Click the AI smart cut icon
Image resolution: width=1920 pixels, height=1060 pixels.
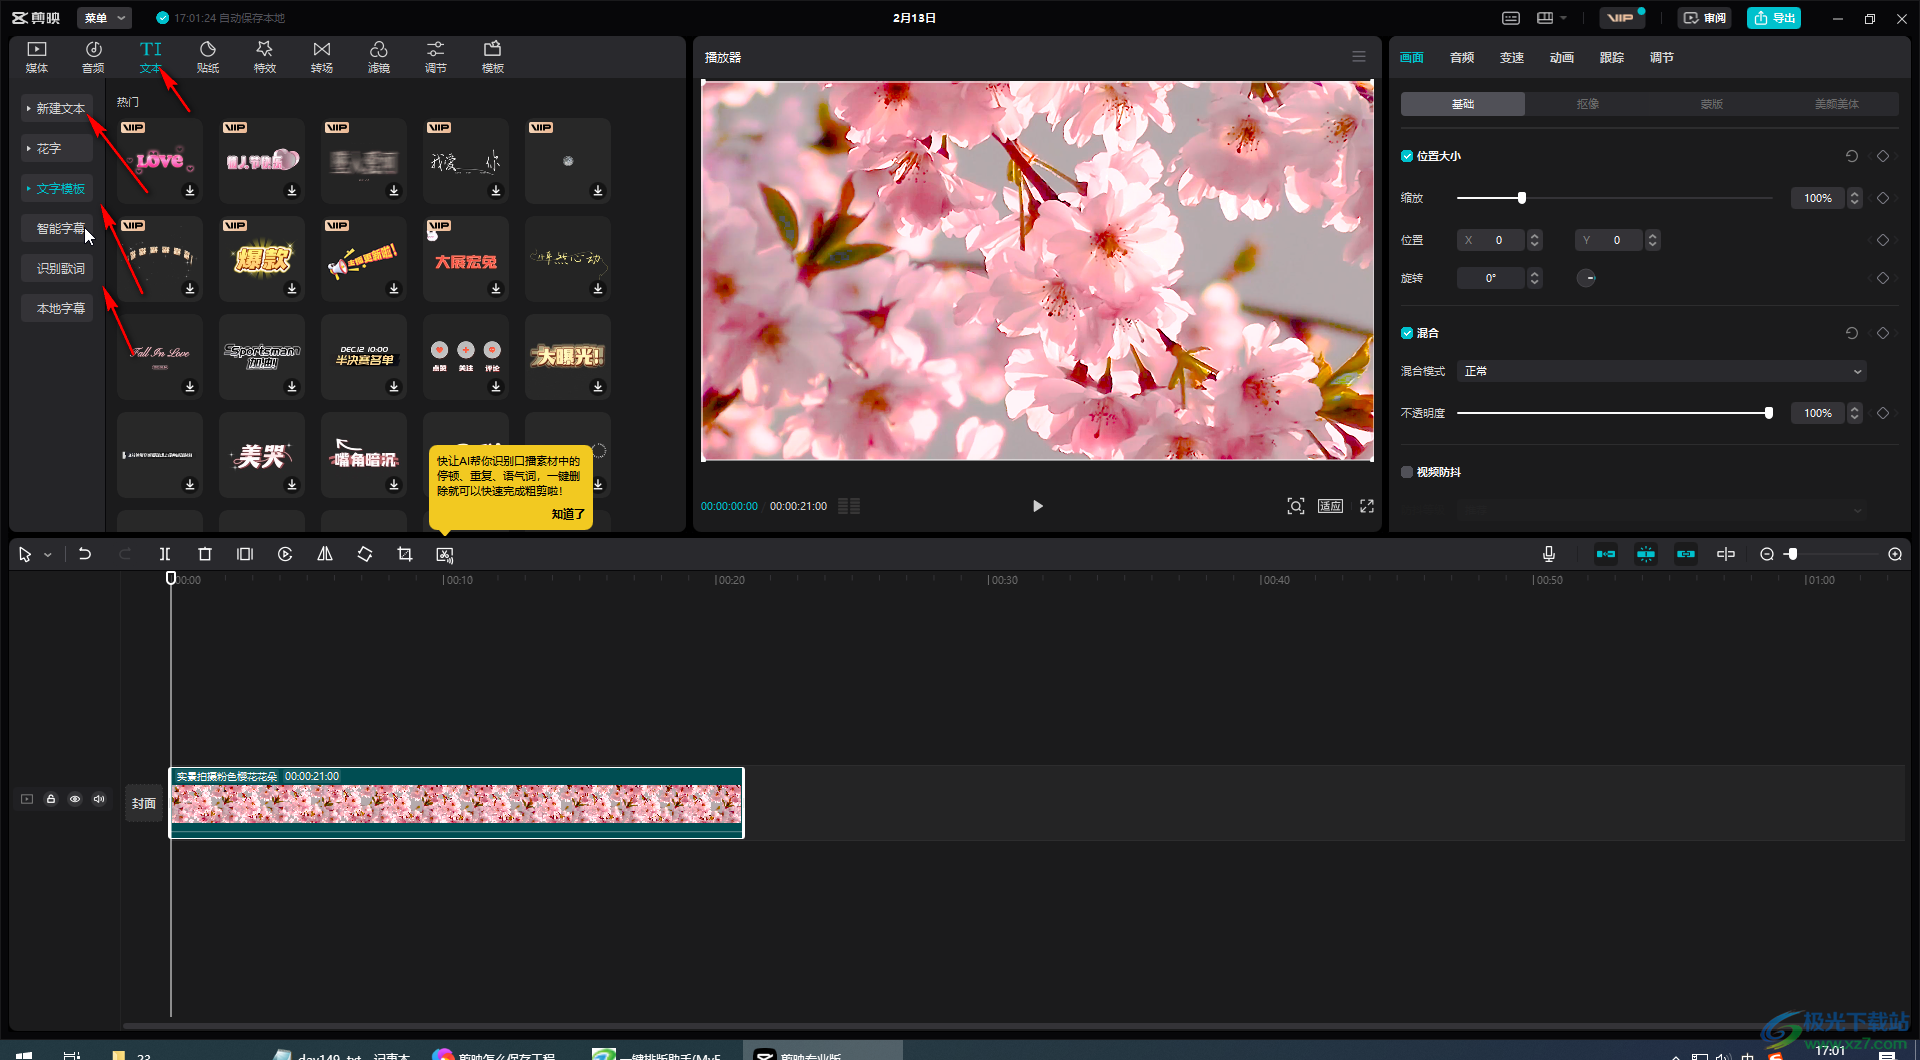pos(445,554)
